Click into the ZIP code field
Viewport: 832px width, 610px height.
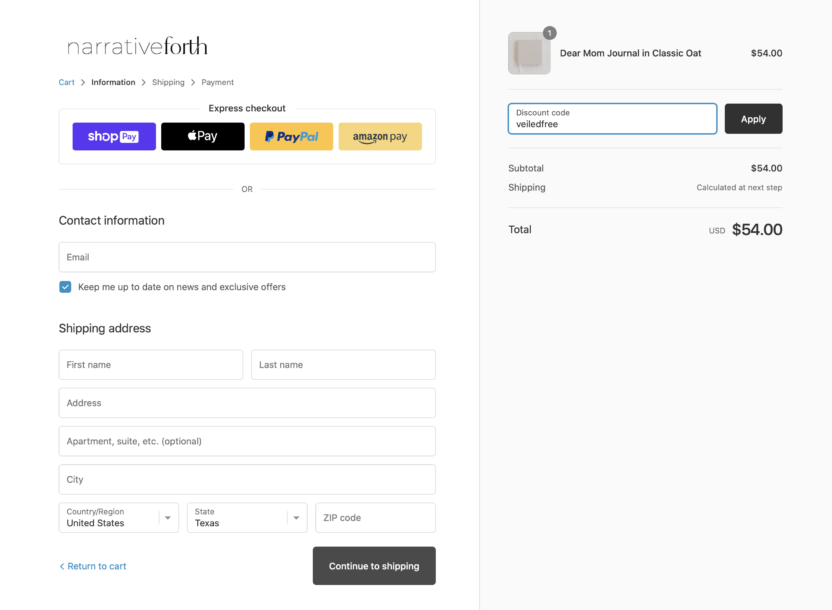click(x=376, y=518)
